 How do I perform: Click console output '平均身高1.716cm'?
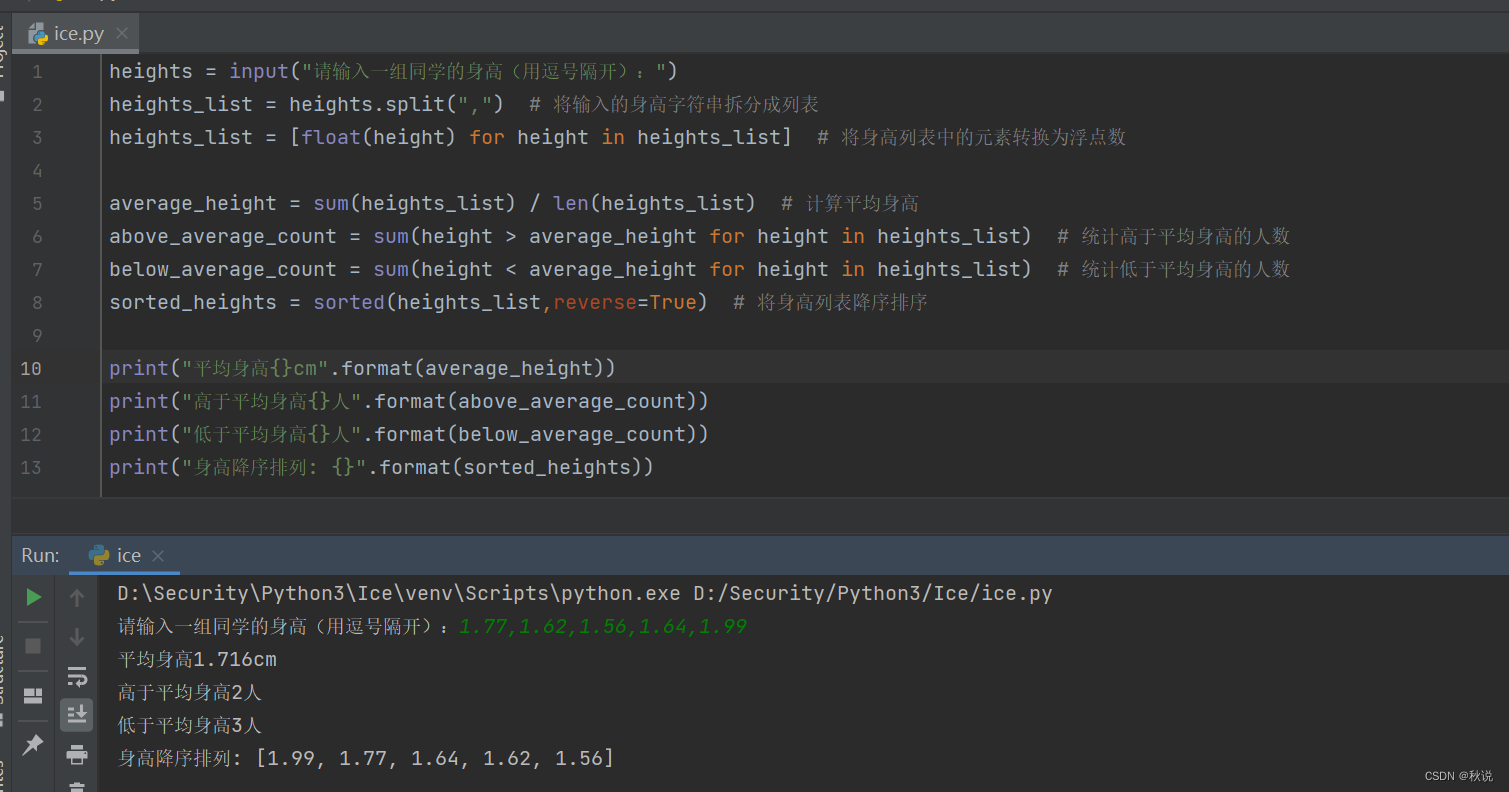pyautogui.click(x=197, y=660)
